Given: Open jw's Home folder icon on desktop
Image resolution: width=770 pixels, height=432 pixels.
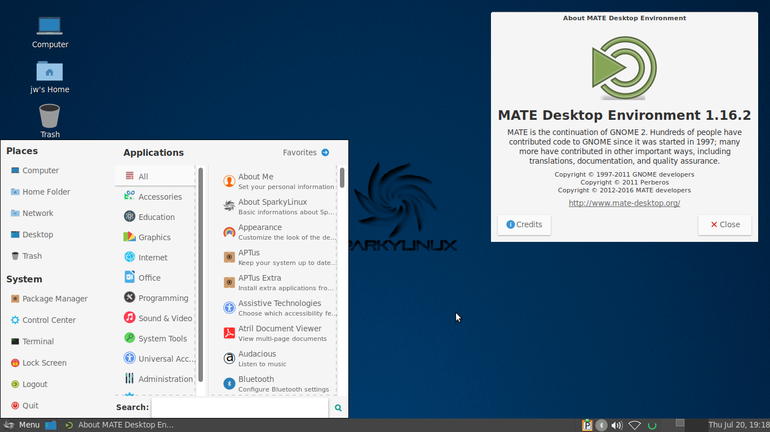Looking at the screenshot, I should pos(50,77).
